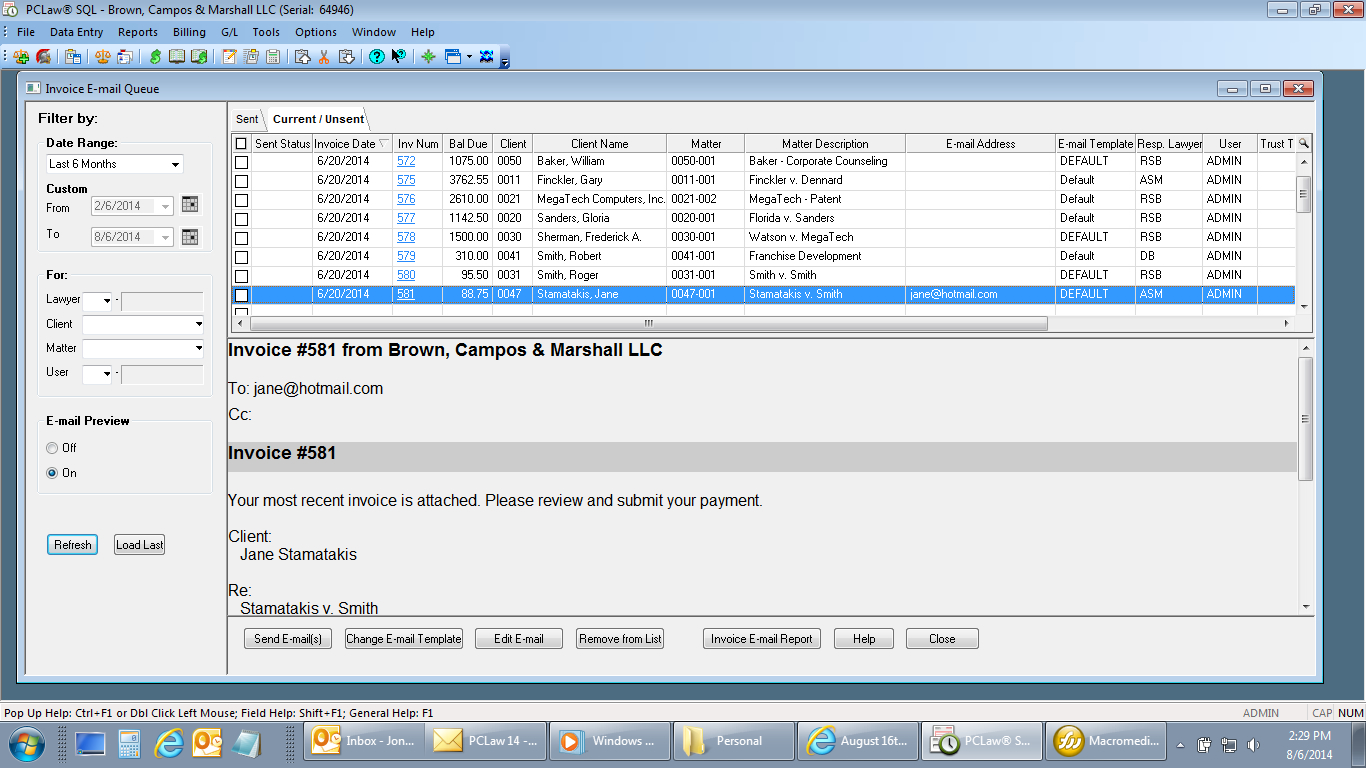1366x768 pixels.
Task: Click the plain orange scales toolbar icon
Action: 101,57
